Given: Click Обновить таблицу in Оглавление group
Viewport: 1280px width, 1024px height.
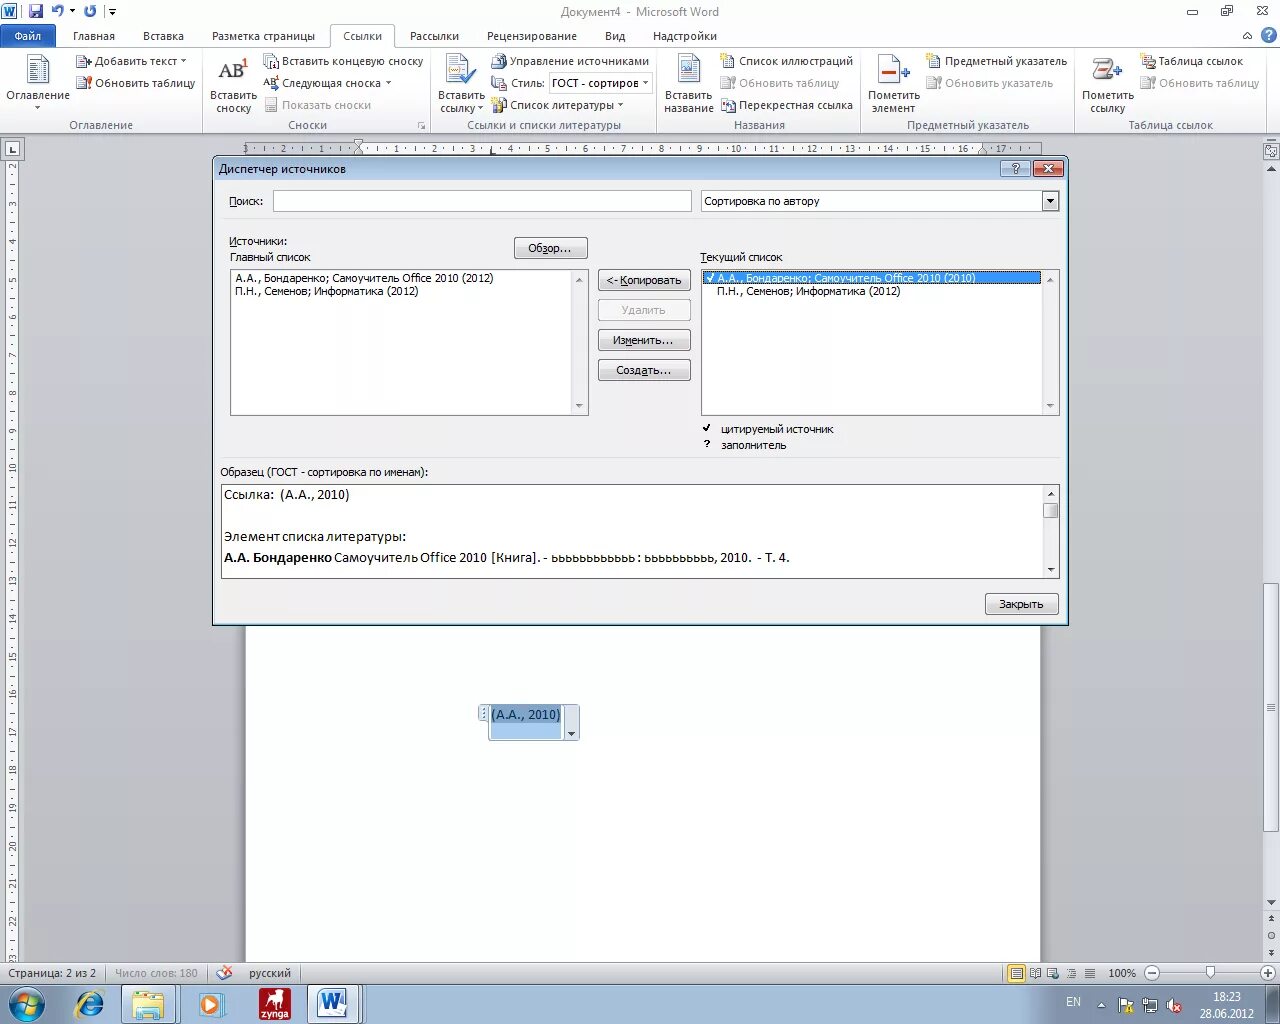Looking at the screenshot, I should pyautogui.click(x=136, y=83).
